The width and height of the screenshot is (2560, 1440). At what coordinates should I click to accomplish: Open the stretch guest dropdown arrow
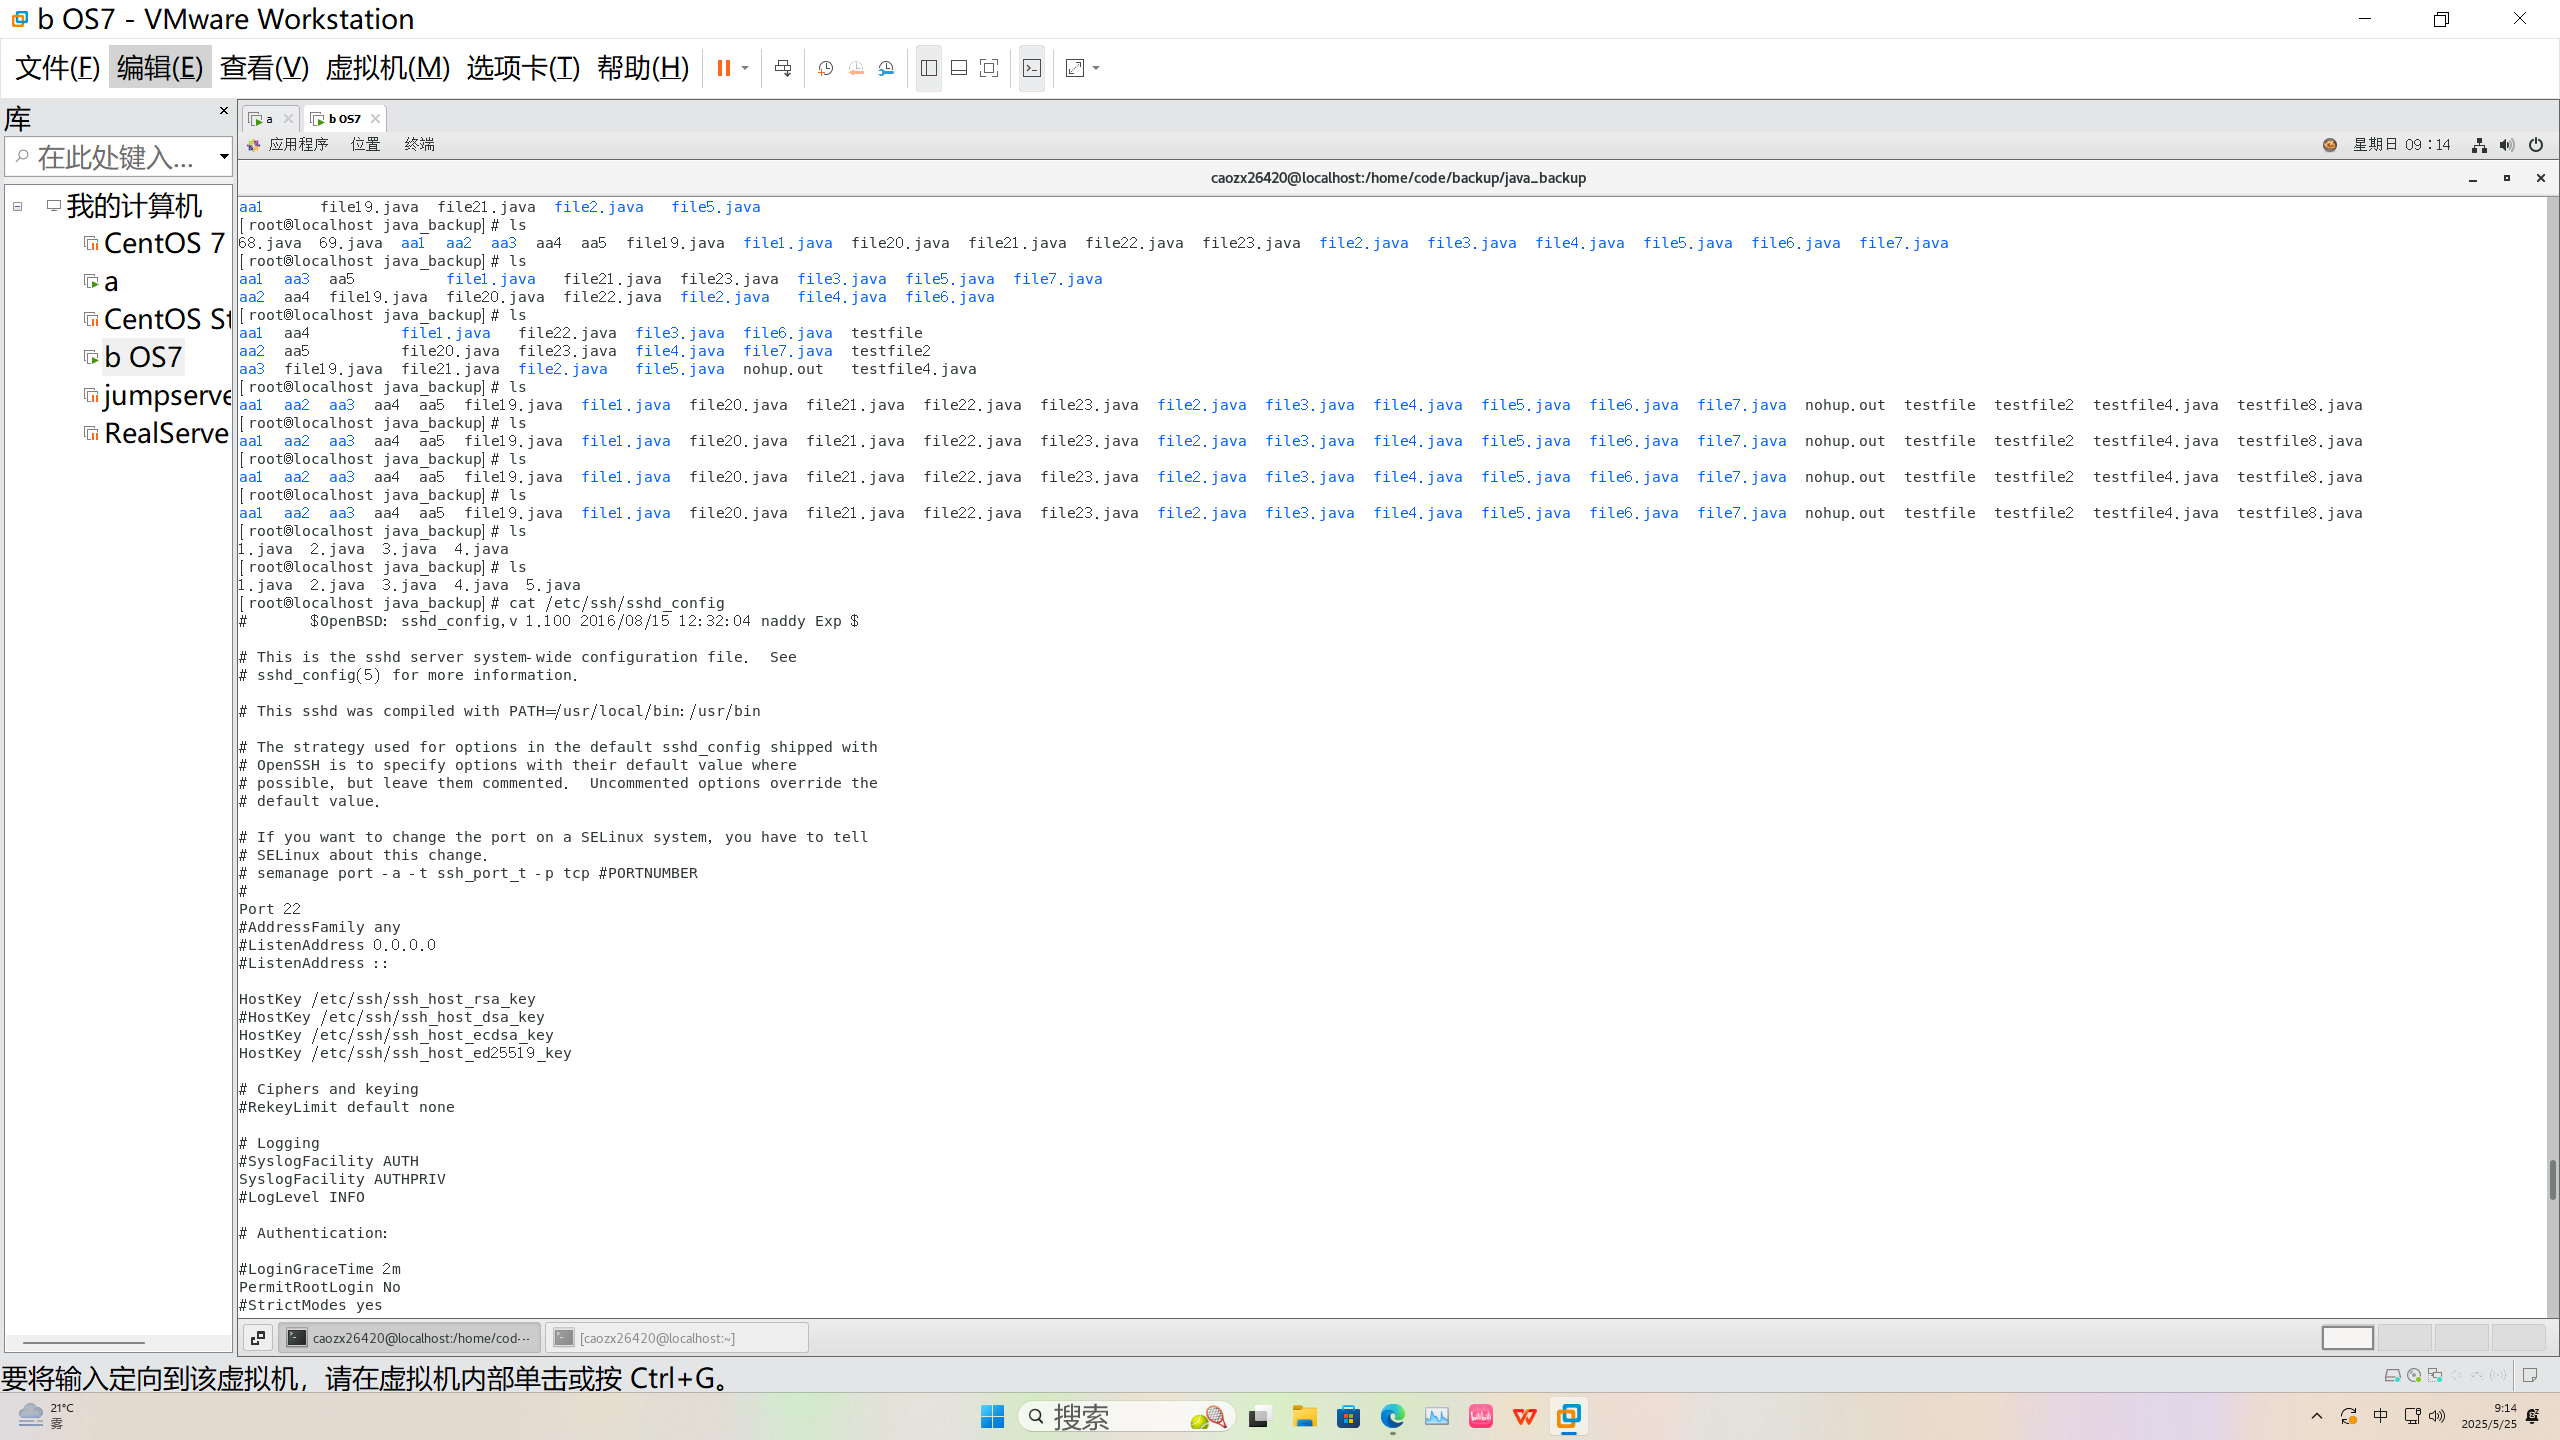(1097, 68)
